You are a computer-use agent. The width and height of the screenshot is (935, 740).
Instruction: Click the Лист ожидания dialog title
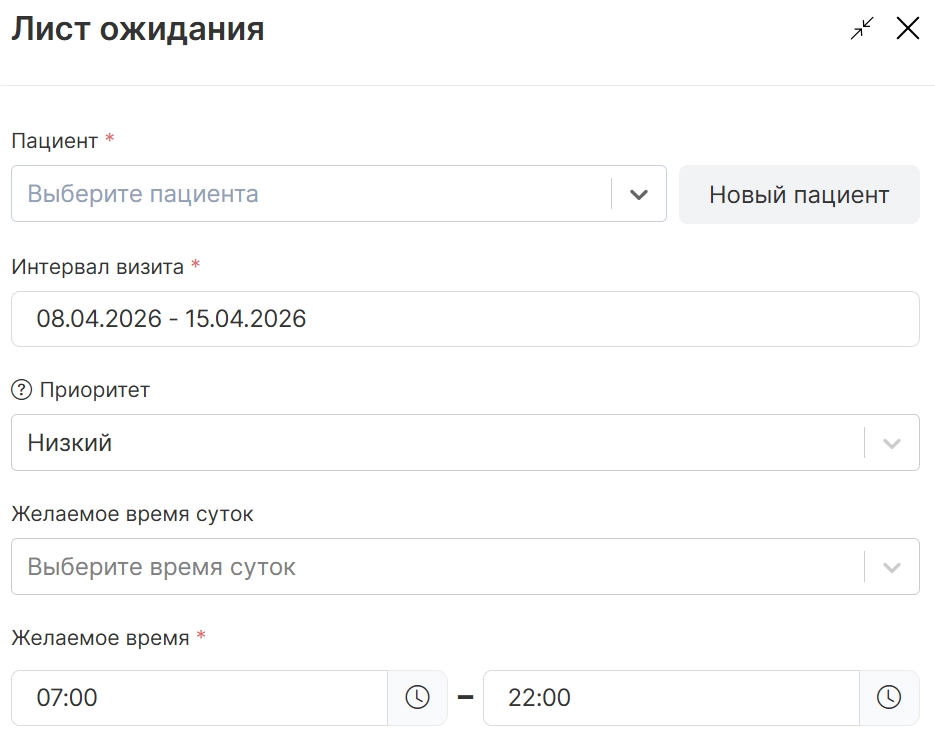138,29
